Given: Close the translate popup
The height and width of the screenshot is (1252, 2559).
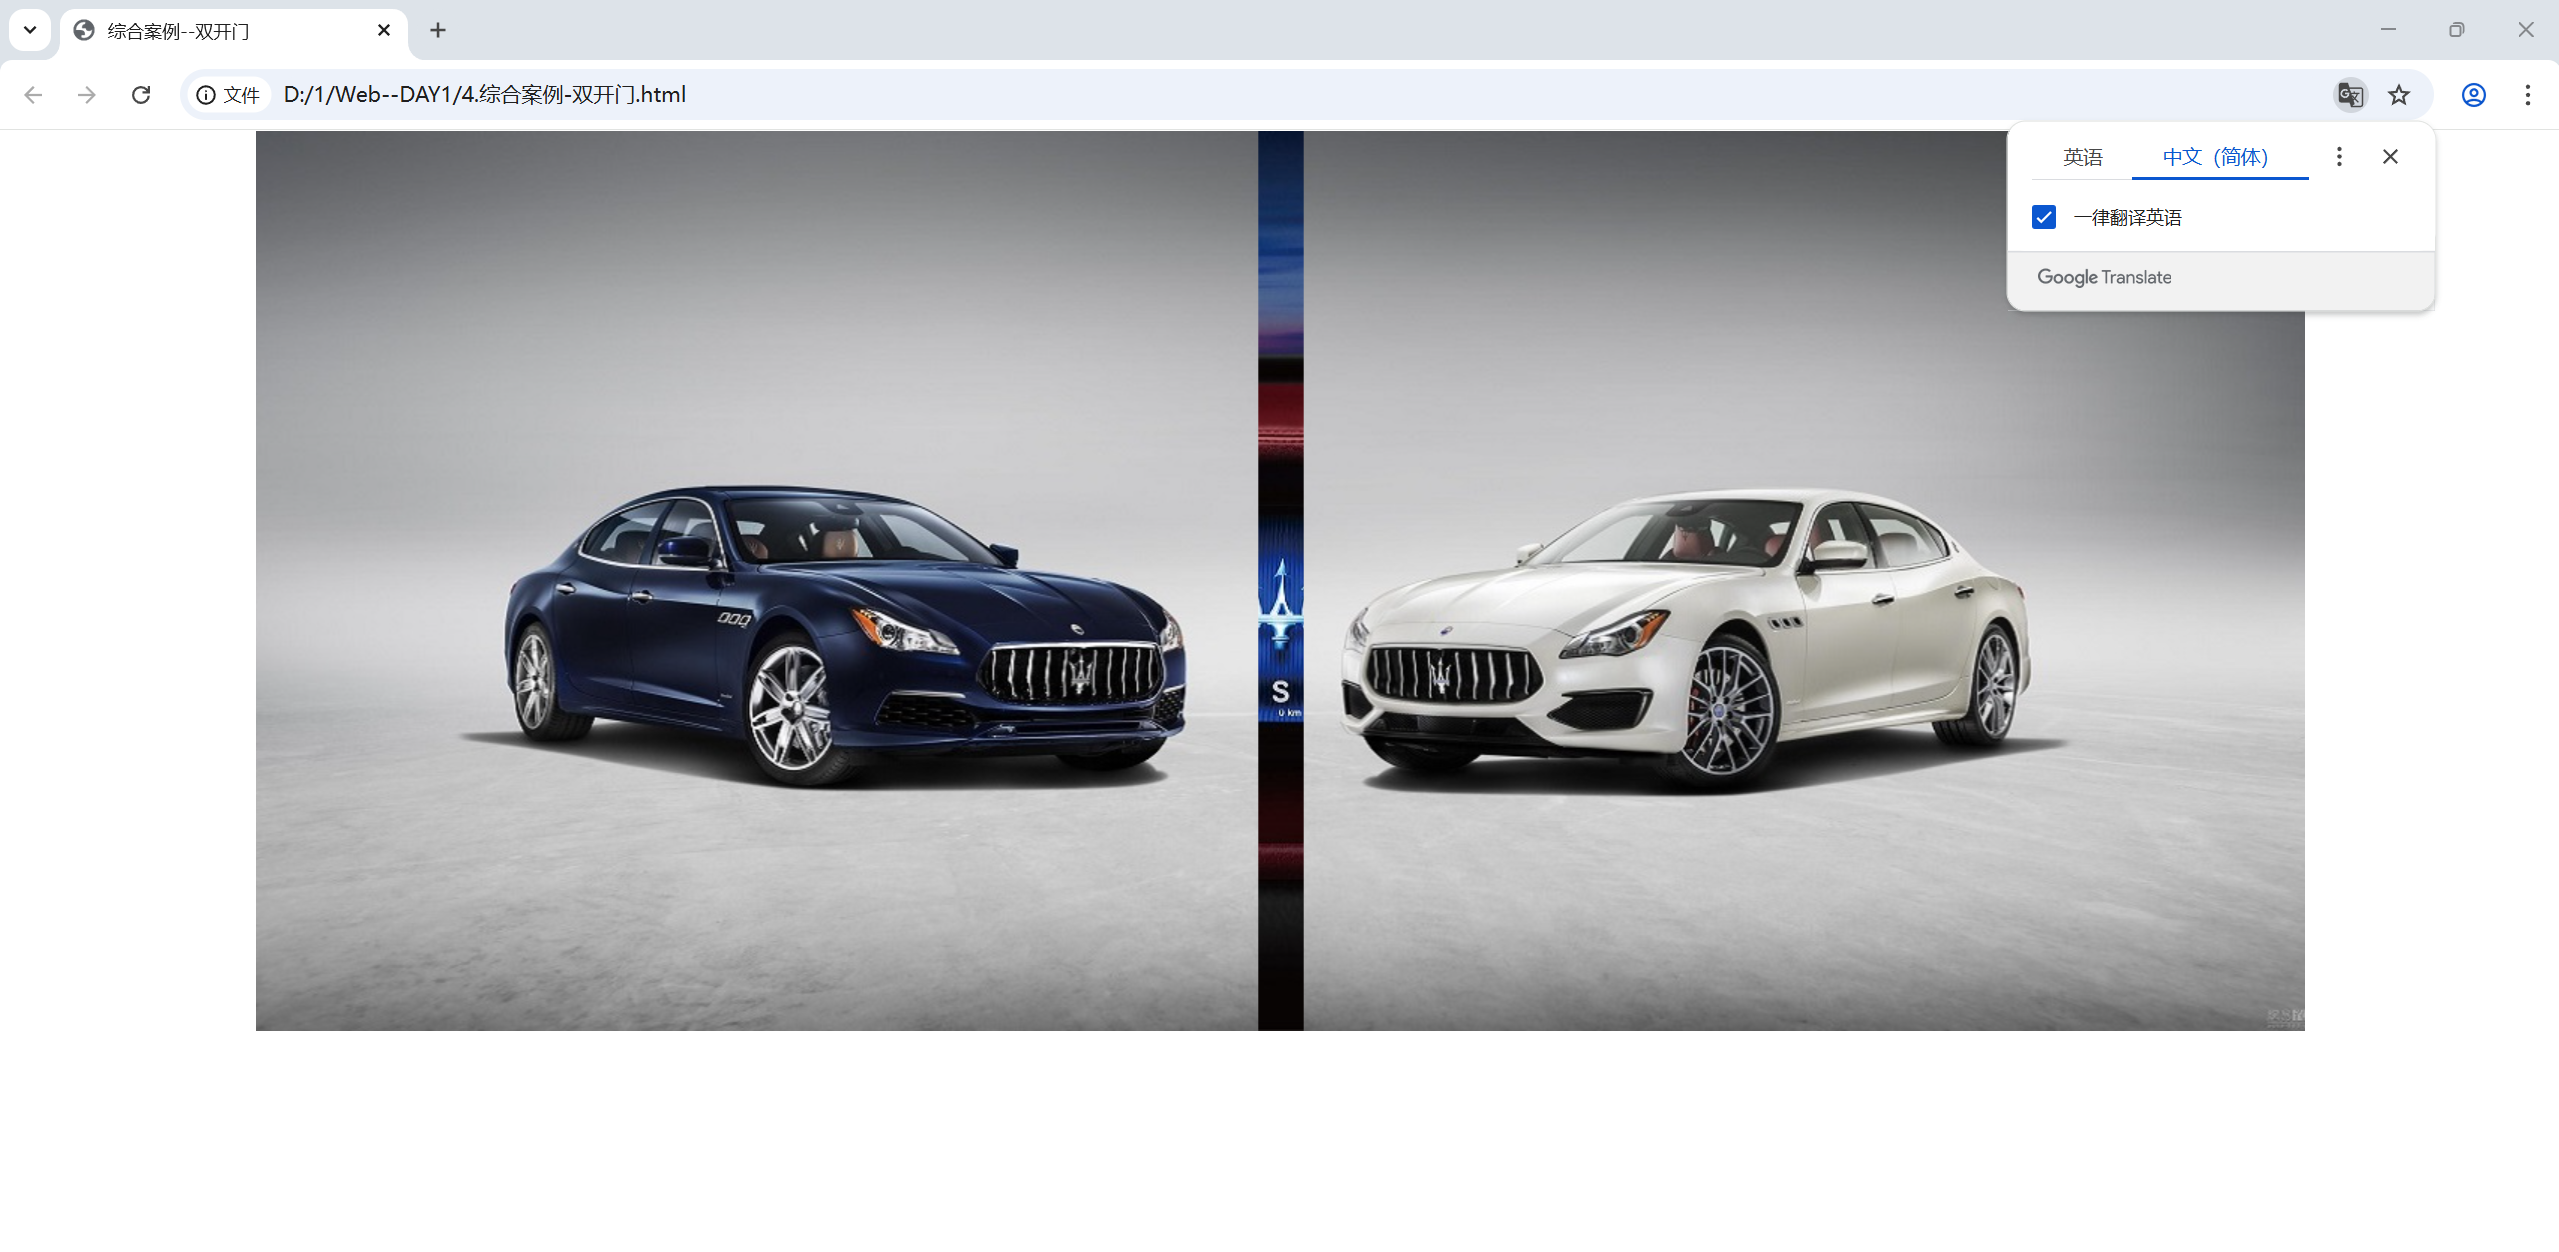Looking at the screenshot, I should coord(2390,156).
